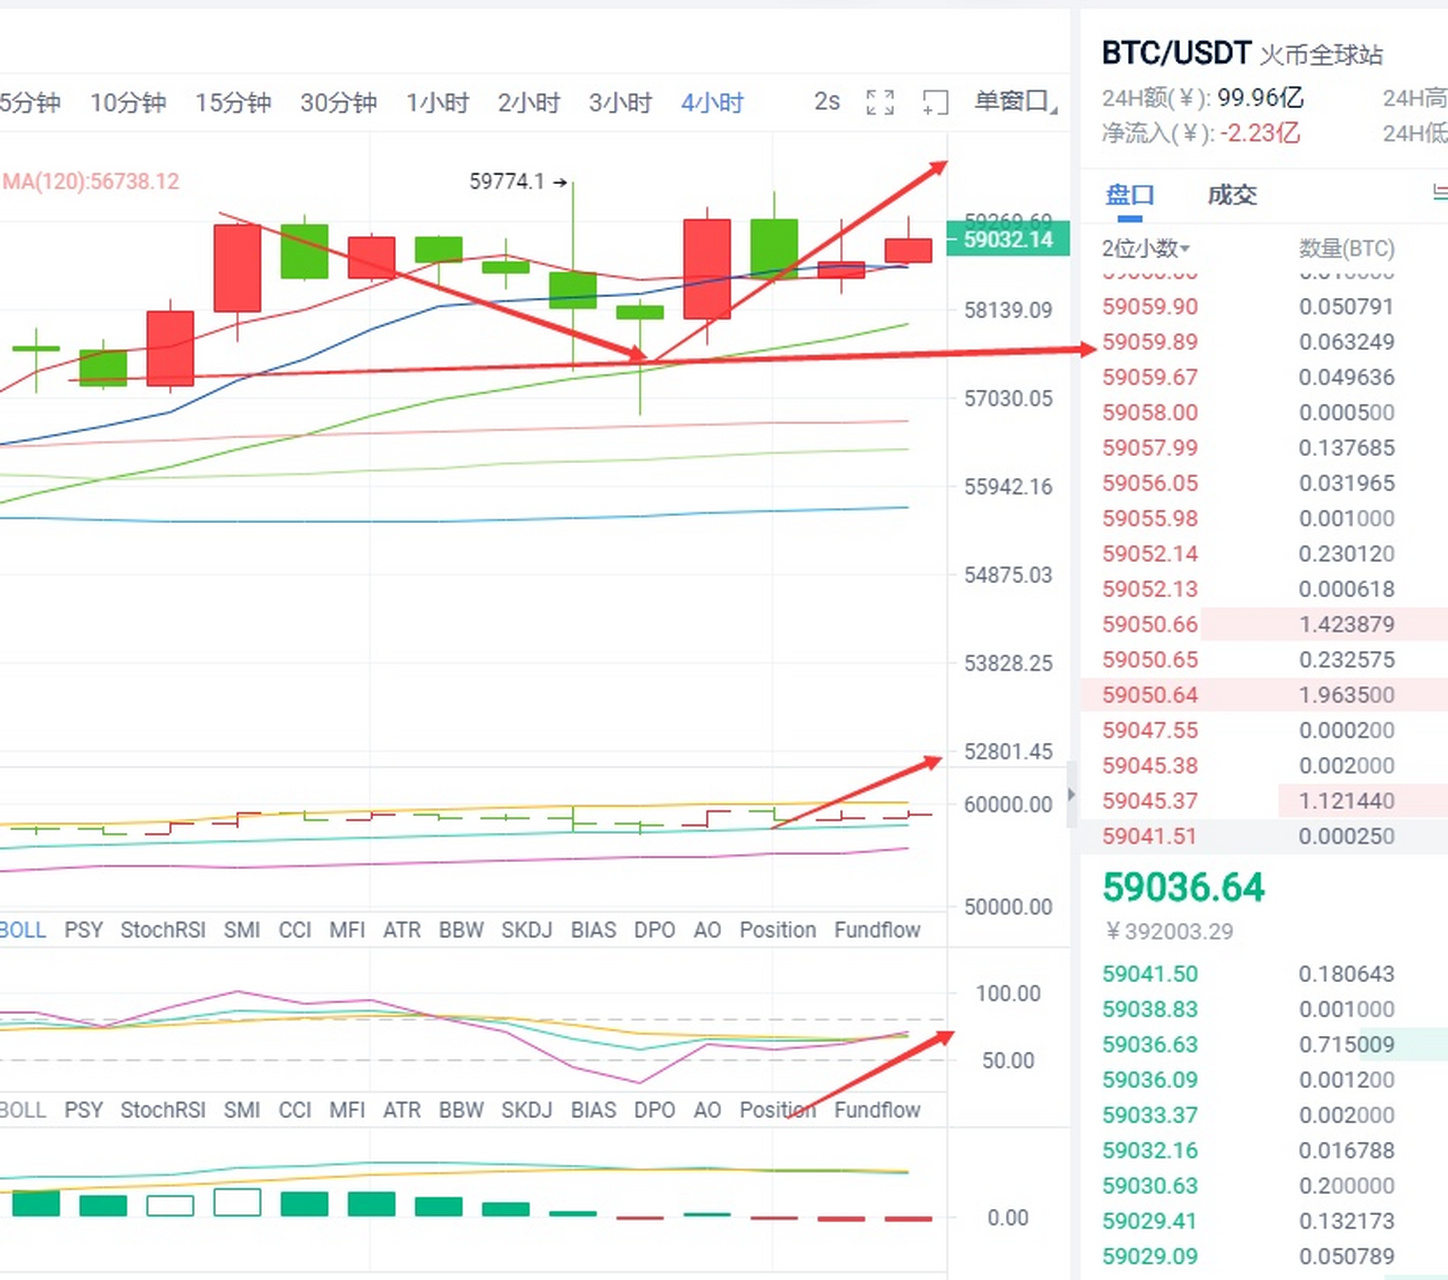Collapse side panel with arrow handle

pos(1072,795)
